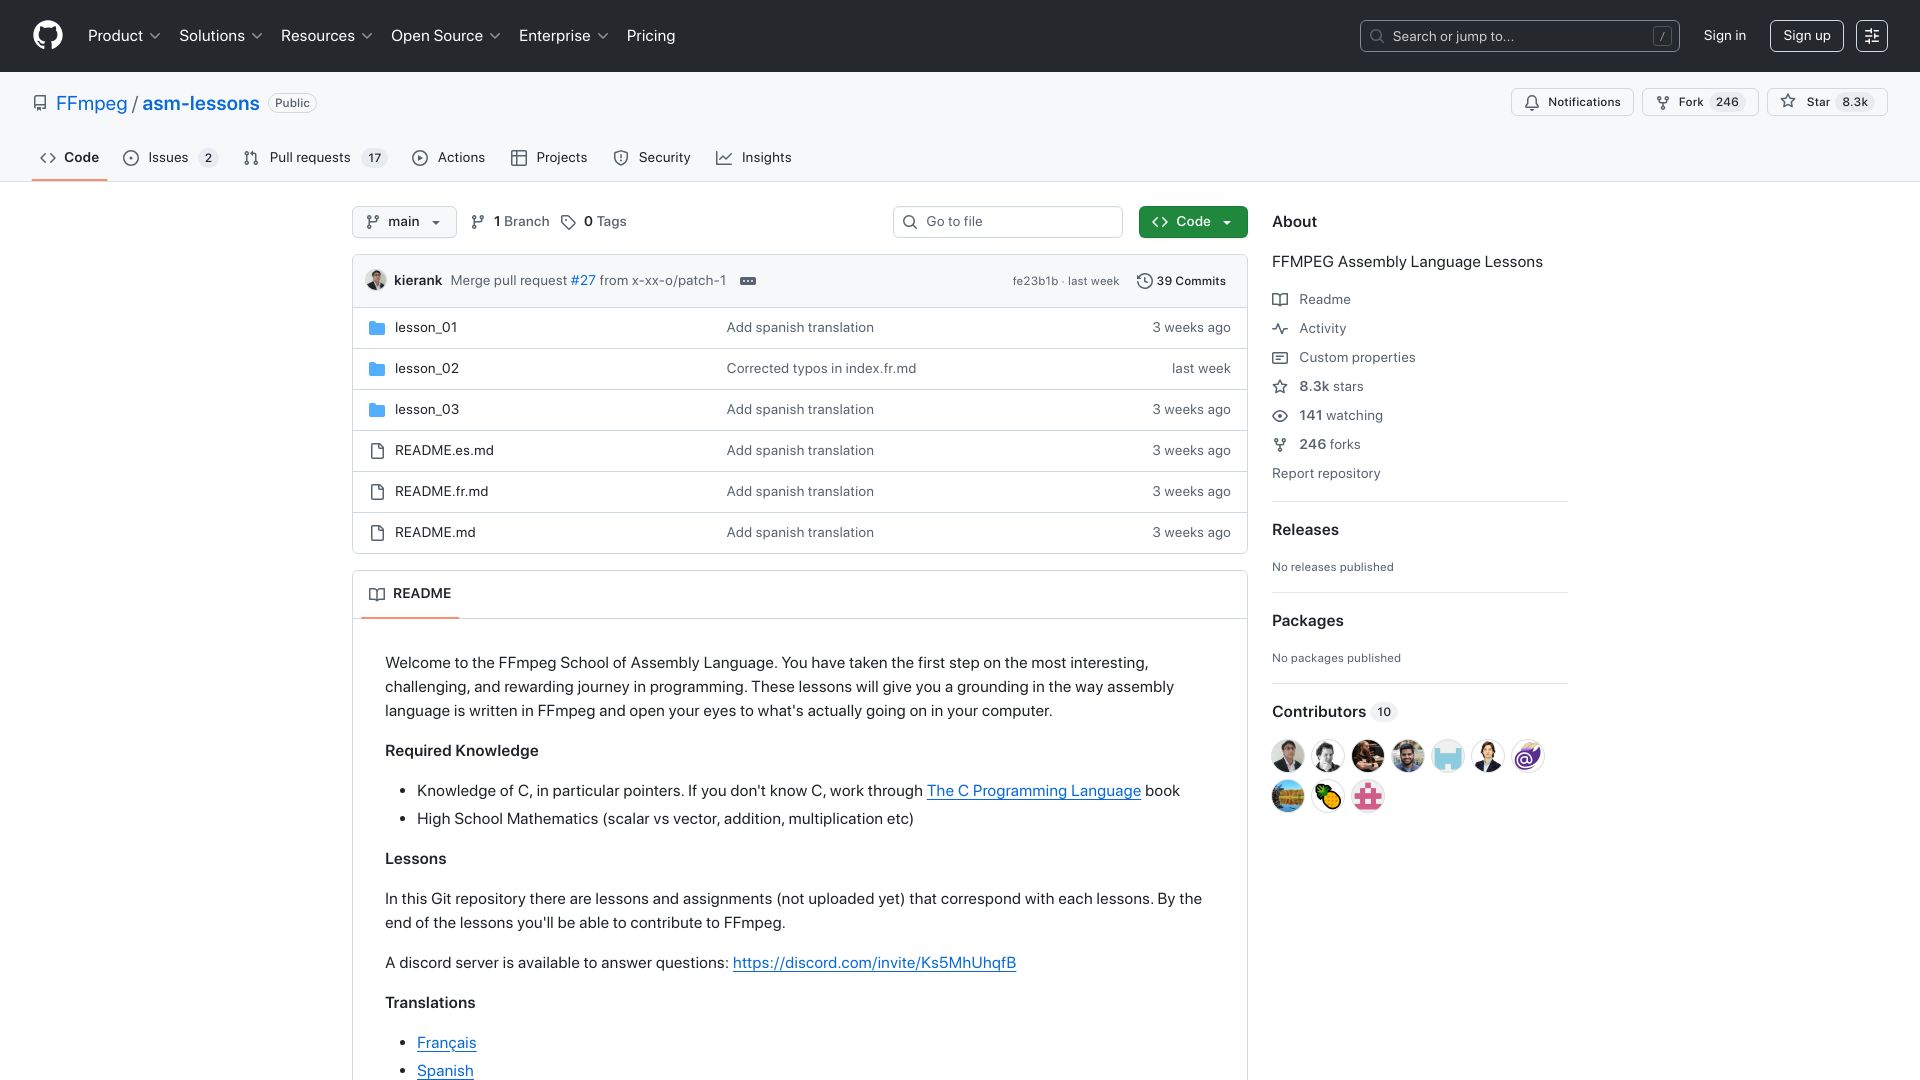This screenshot has width=1920, height=1080.
Task: Expand the Product menu
Action: tap(124, 36)
